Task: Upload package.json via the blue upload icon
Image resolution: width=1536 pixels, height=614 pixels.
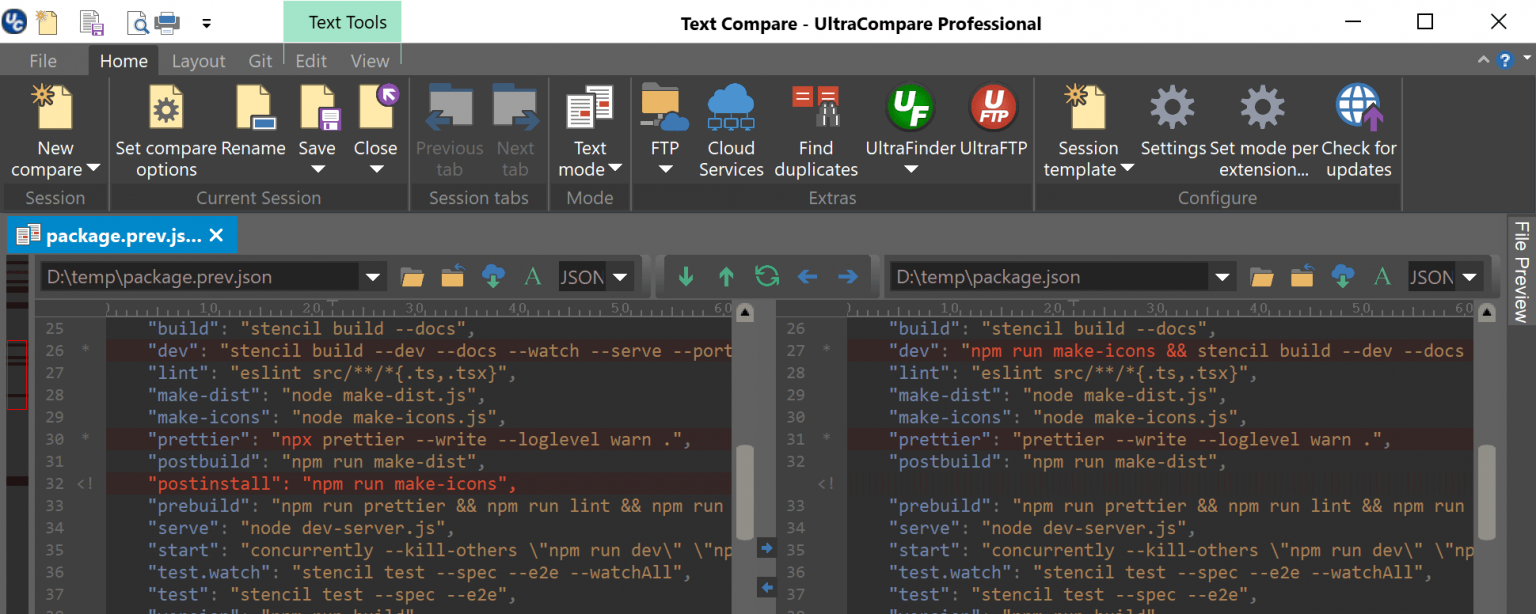Action: [1342, 276]
